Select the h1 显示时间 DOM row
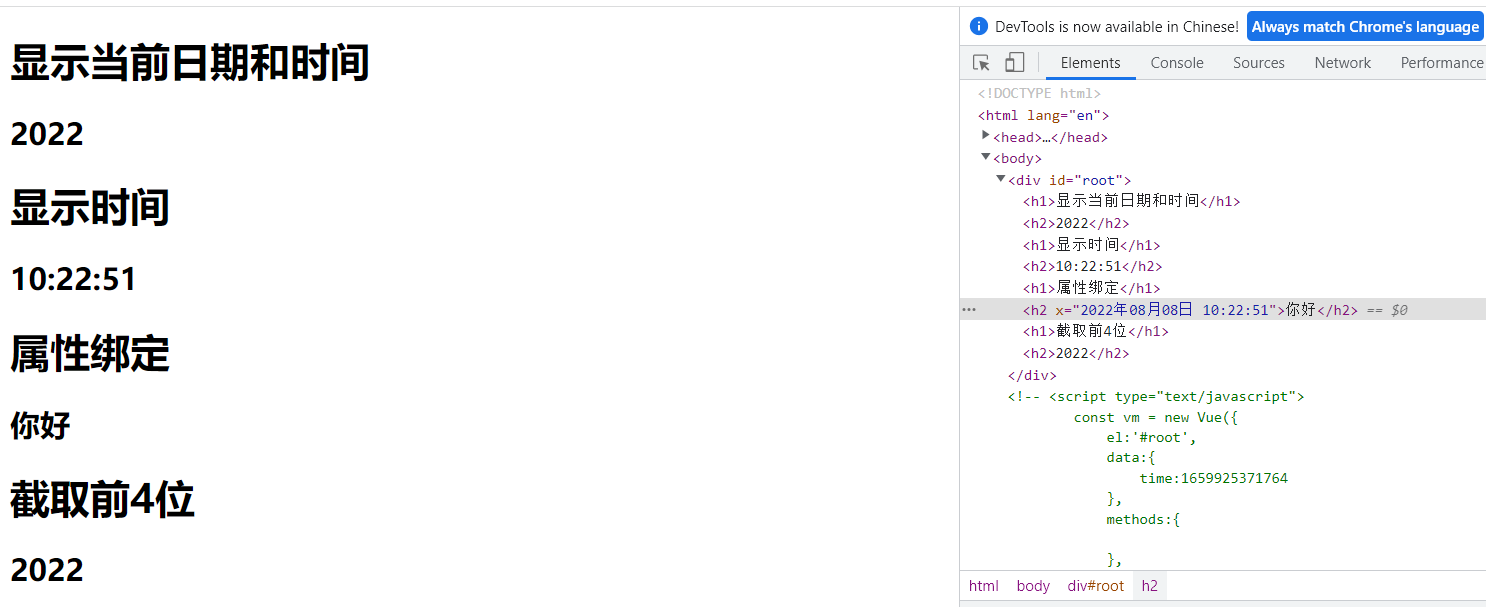This screenshot has width=1486, height=607. [1091, 245]
